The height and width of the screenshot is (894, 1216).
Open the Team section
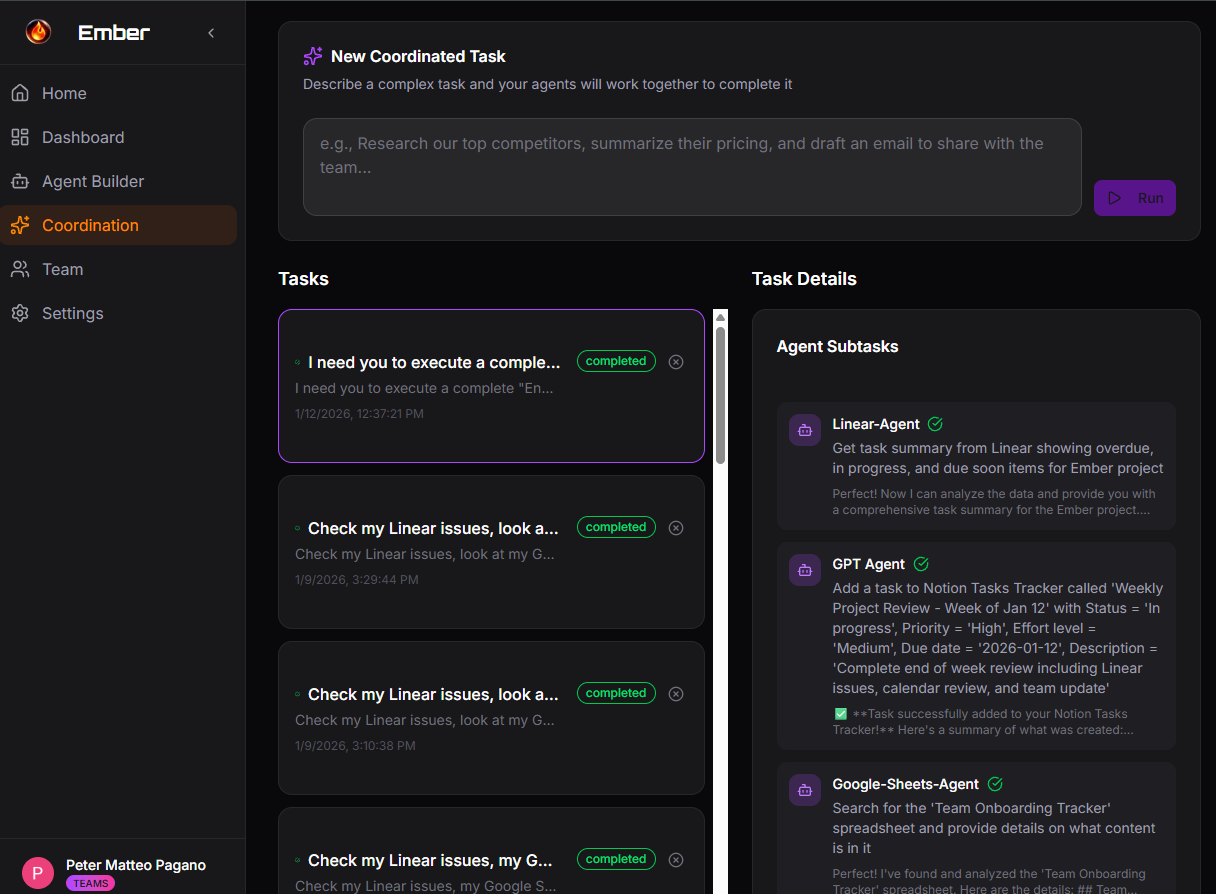coord(118,269)
